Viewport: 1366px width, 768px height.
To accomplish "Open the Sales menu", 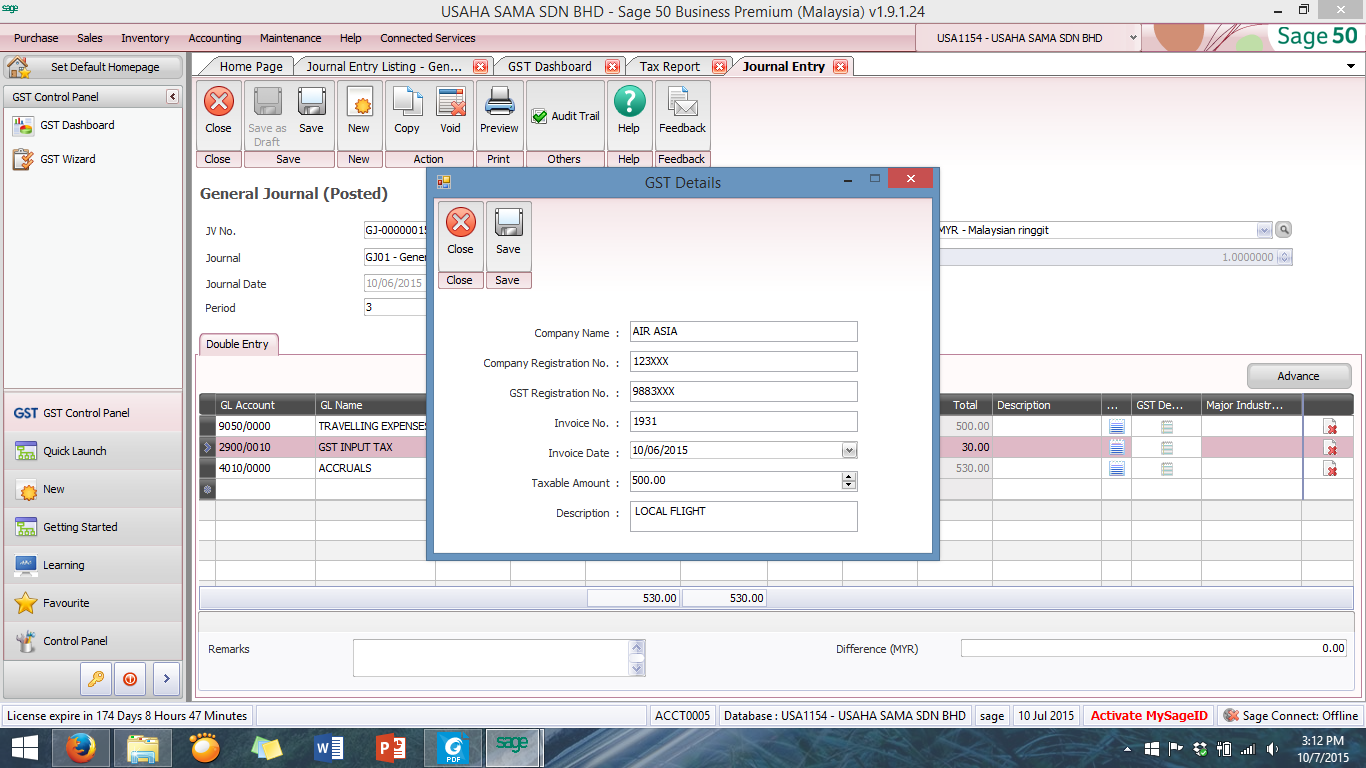I will click(90, 38).
